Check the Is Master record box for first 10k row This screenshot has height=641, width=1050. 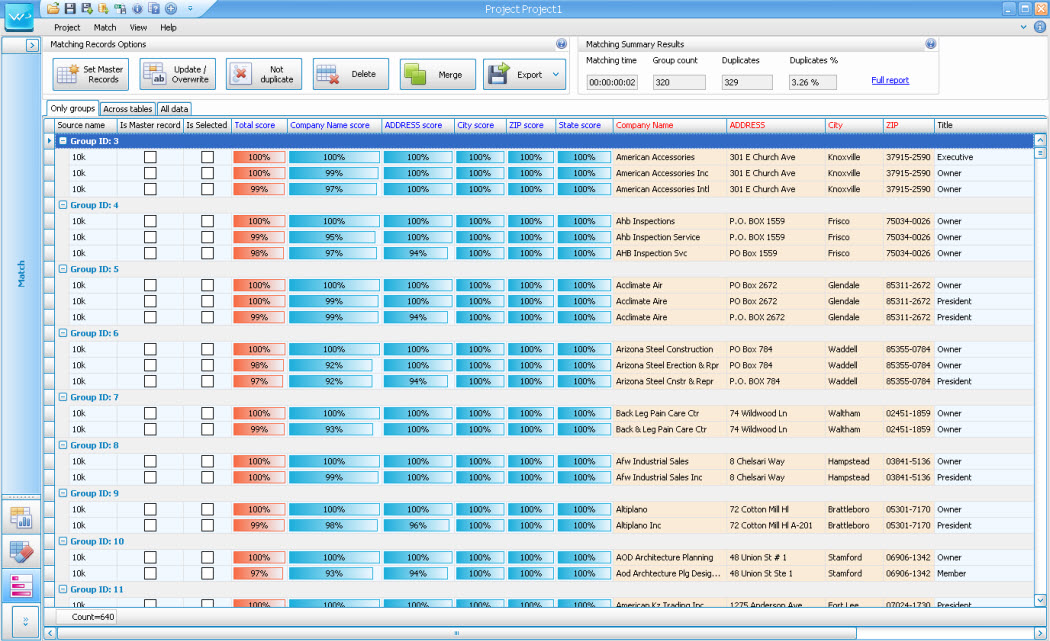tap(150, 157)
